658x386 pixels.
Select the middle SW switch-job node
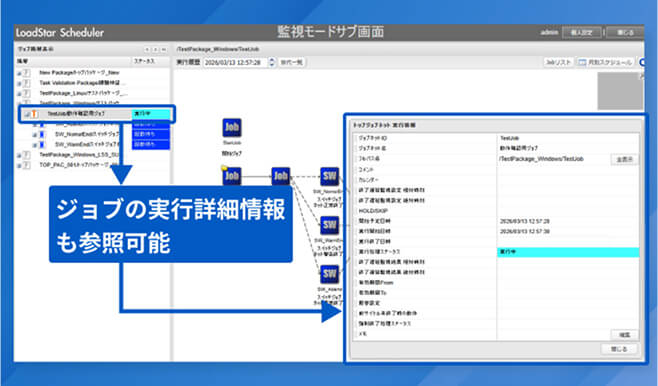pos(329,225)
